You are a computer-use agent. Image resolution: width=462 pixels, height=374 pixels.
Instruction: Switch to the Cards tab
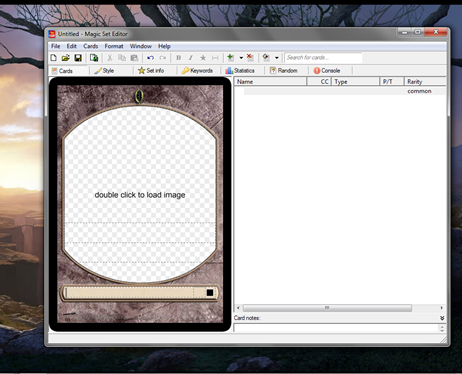[x=69, y=71]
